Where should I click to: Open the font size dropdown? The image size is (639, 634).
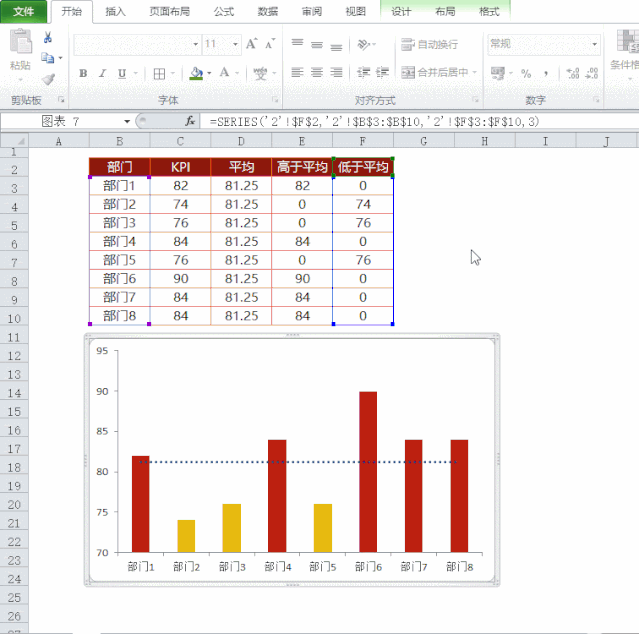(x=235, y=44)
